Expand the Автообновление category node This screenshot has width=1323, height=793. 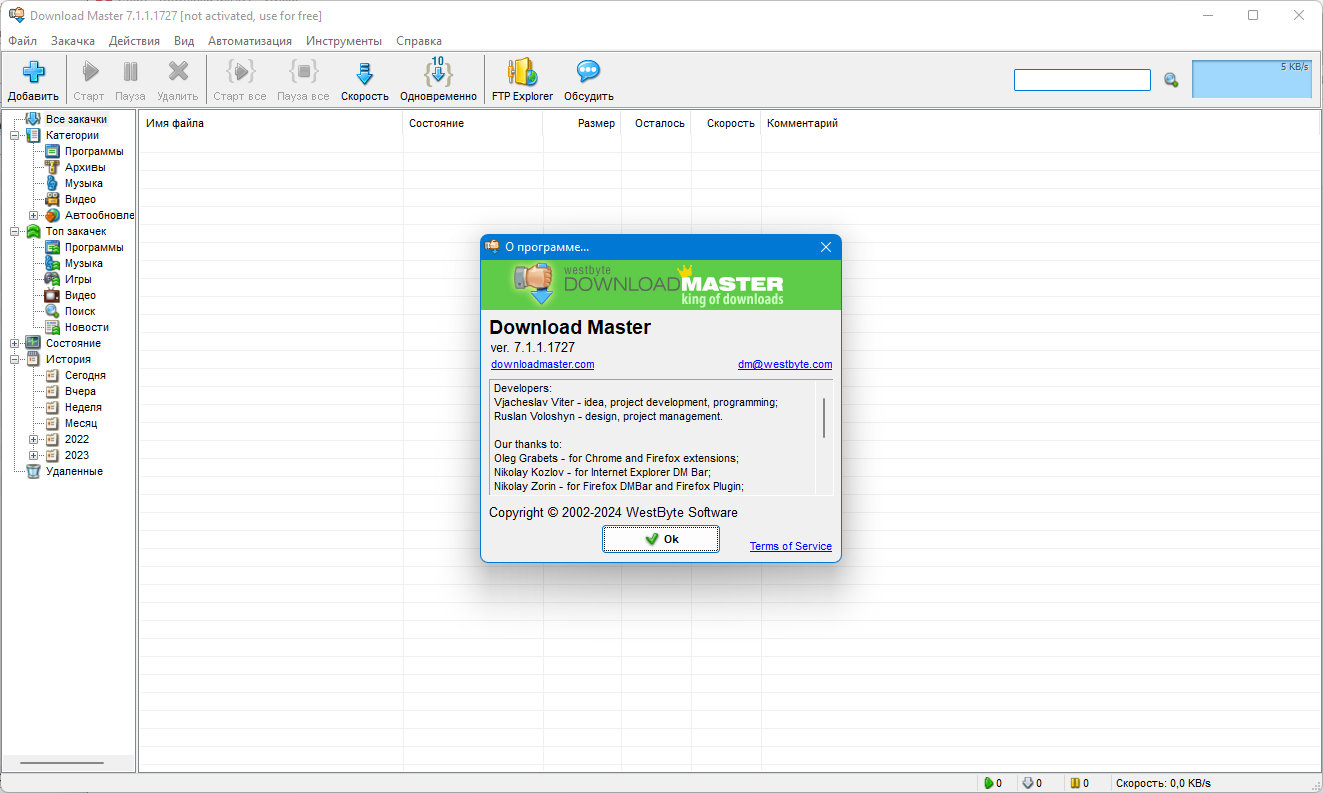coord(33,215)
